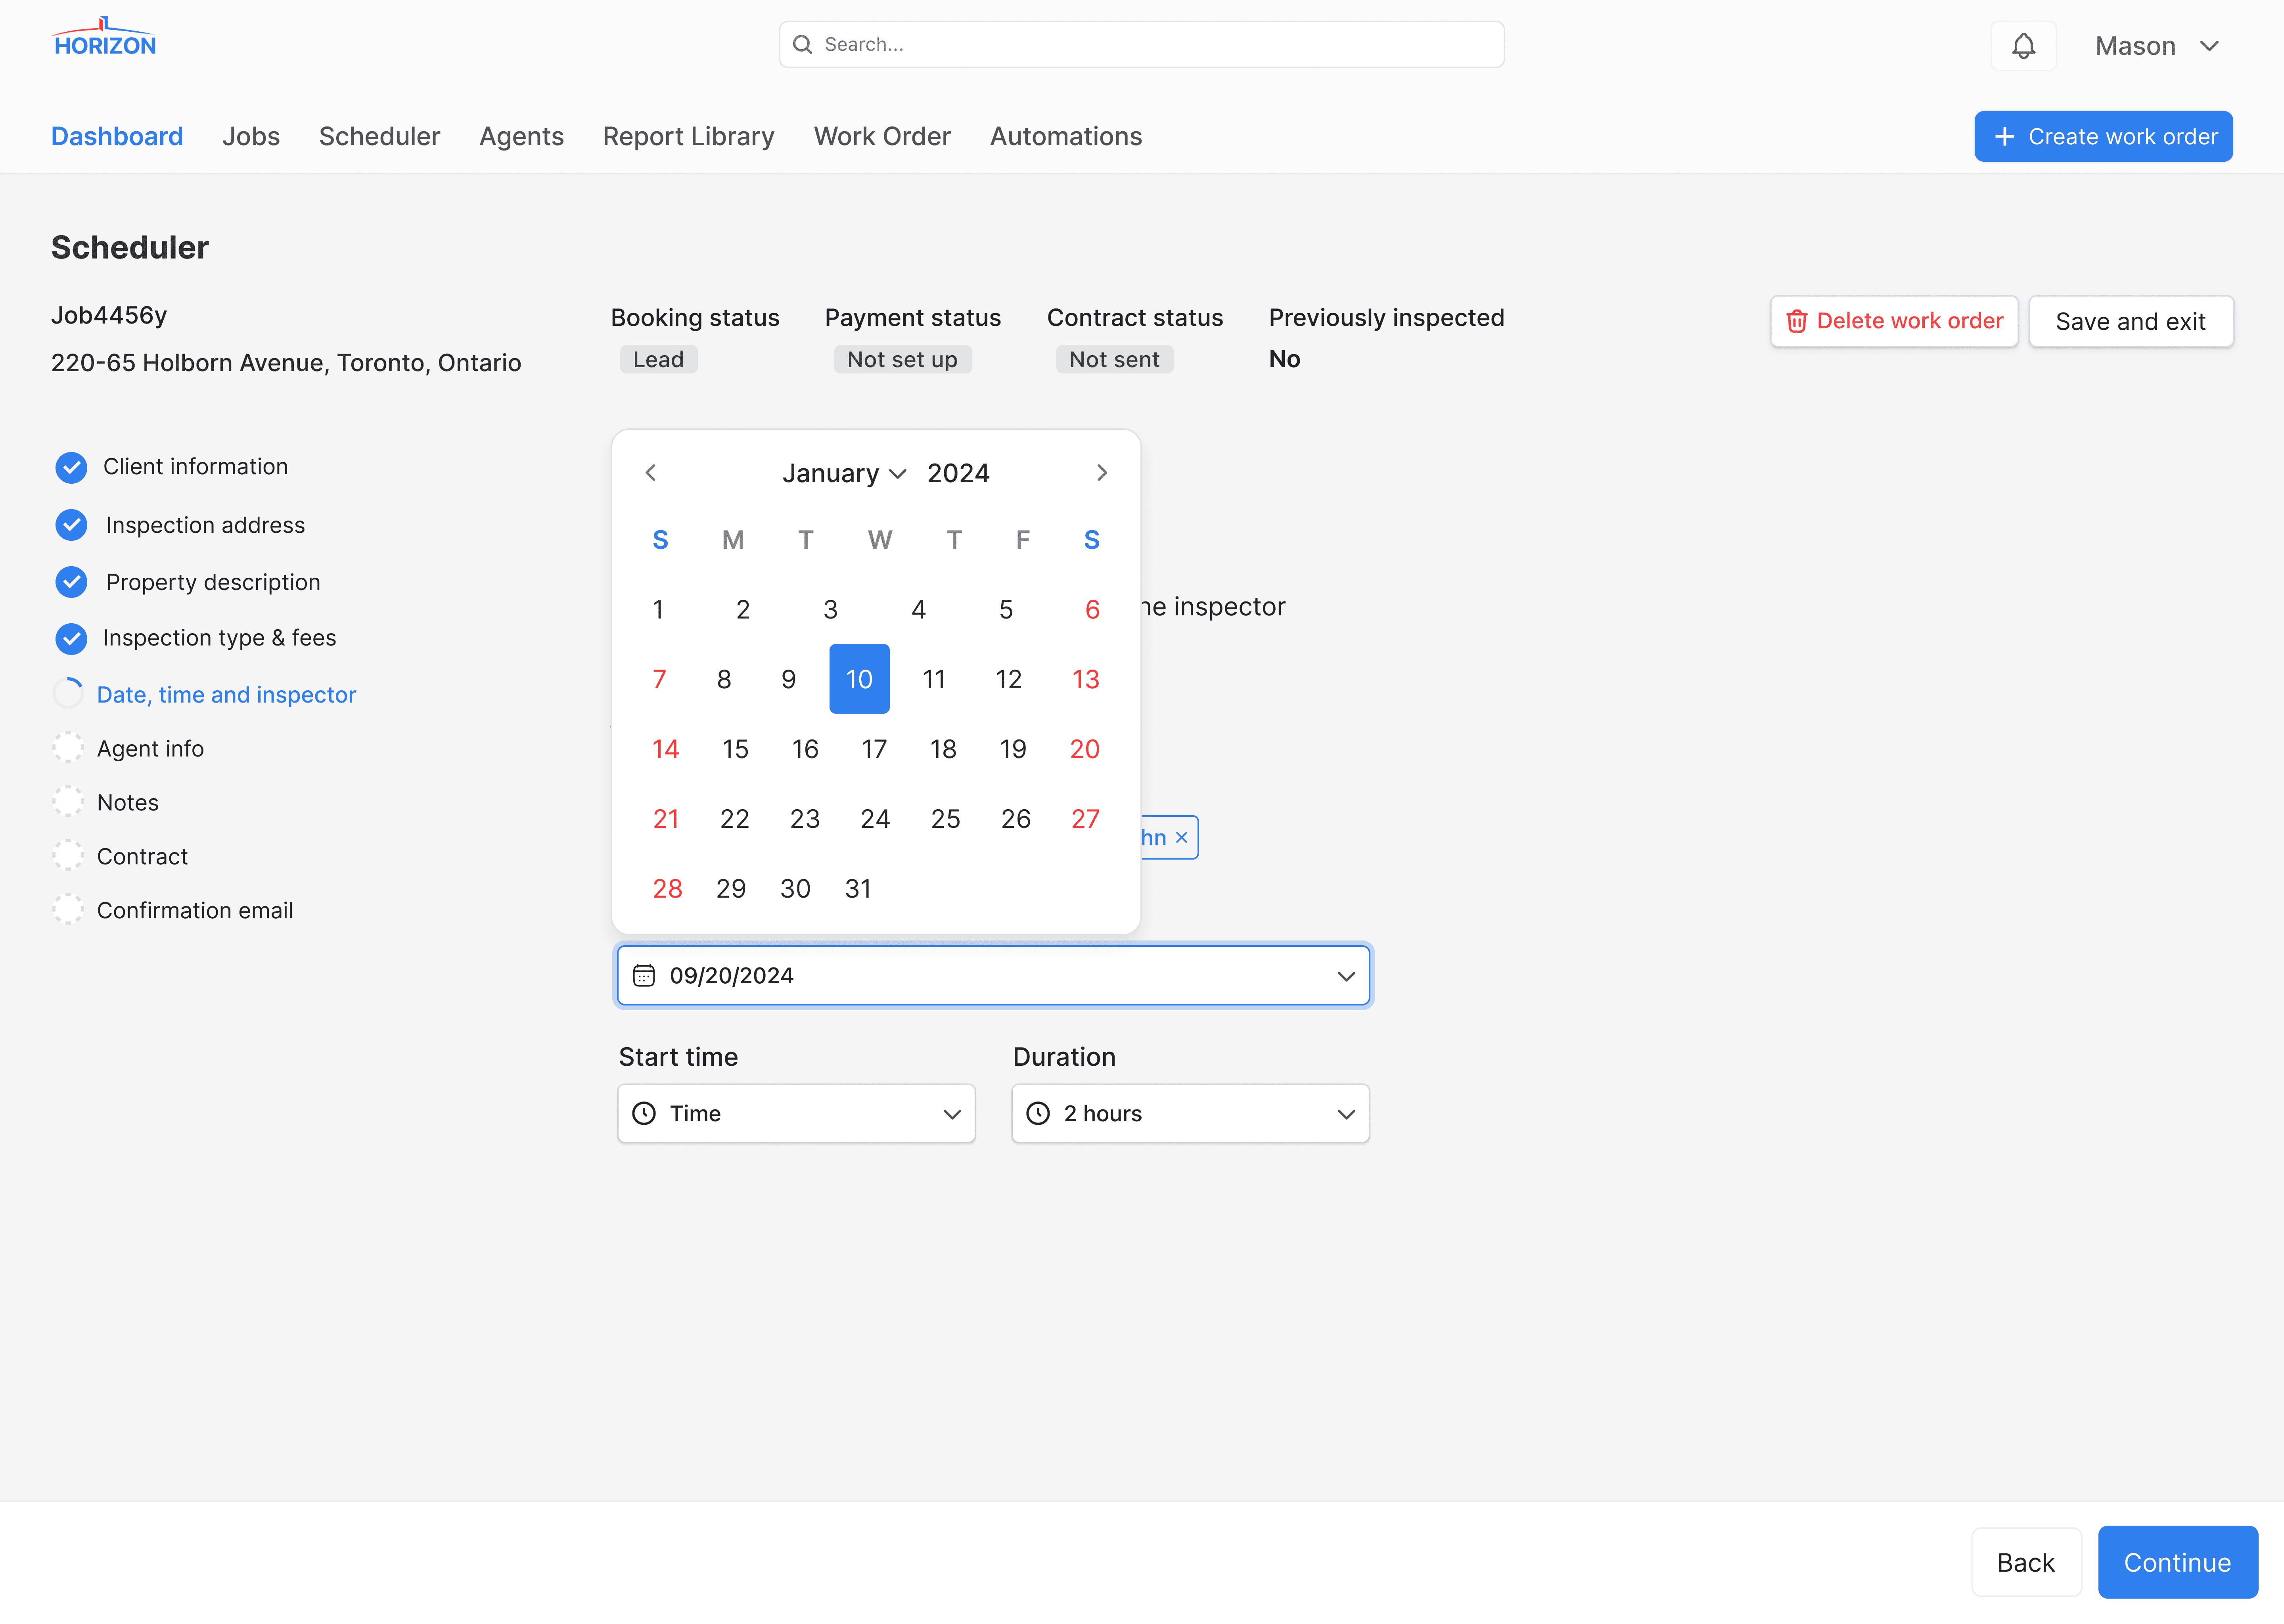The image size is (2284, 1624).
Task: Click the Not set up payment badge
Action: coord(902,360)
